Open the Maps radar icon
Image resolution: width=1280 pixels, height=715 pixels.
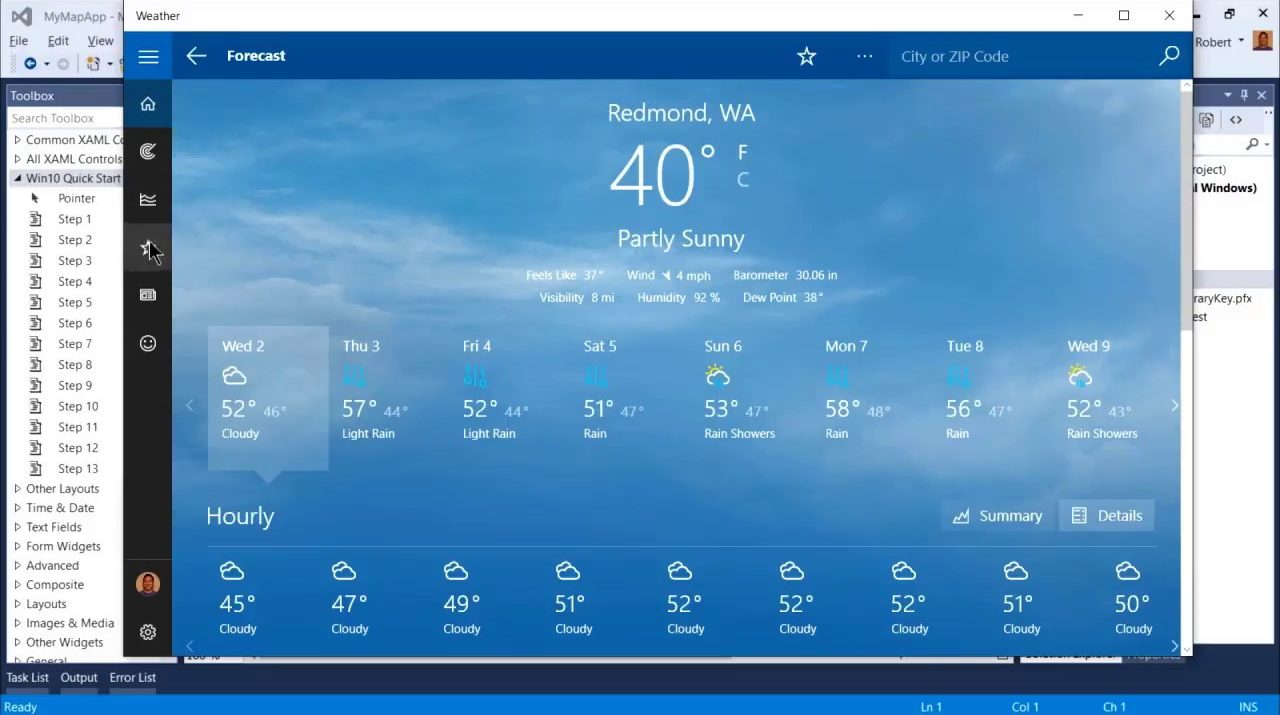coord(148,152)
